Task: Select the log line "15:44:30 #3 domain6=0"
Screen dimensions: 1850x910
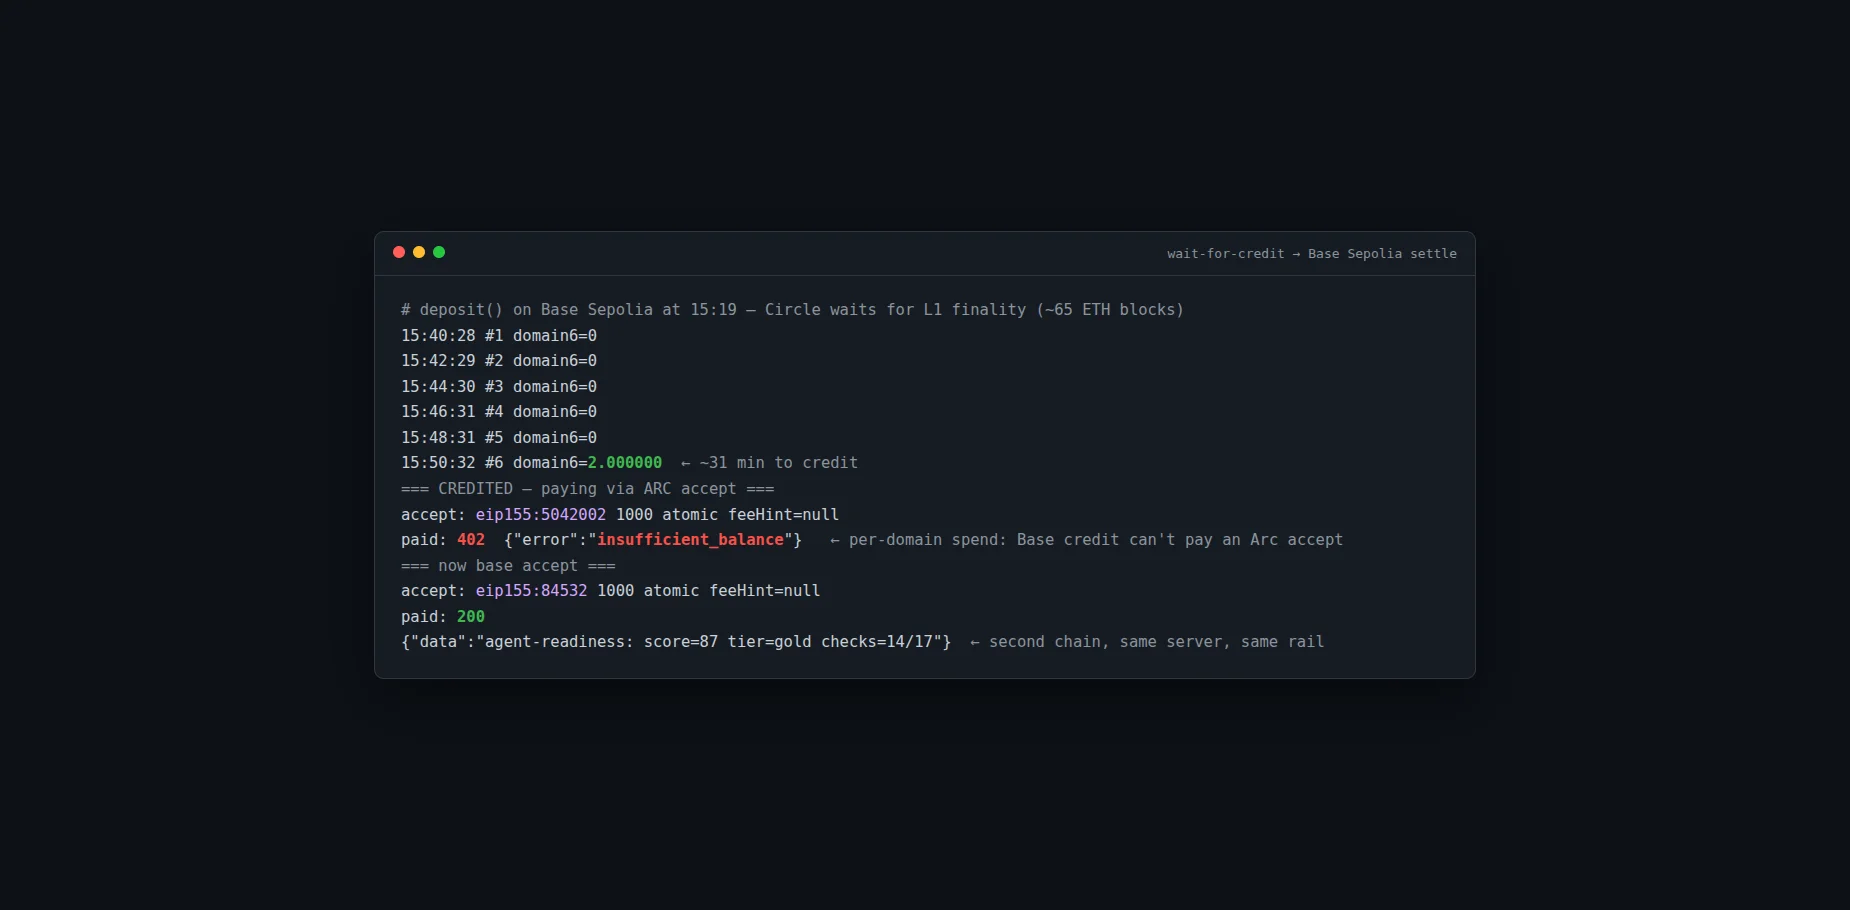Action: [x=499, y=387]
